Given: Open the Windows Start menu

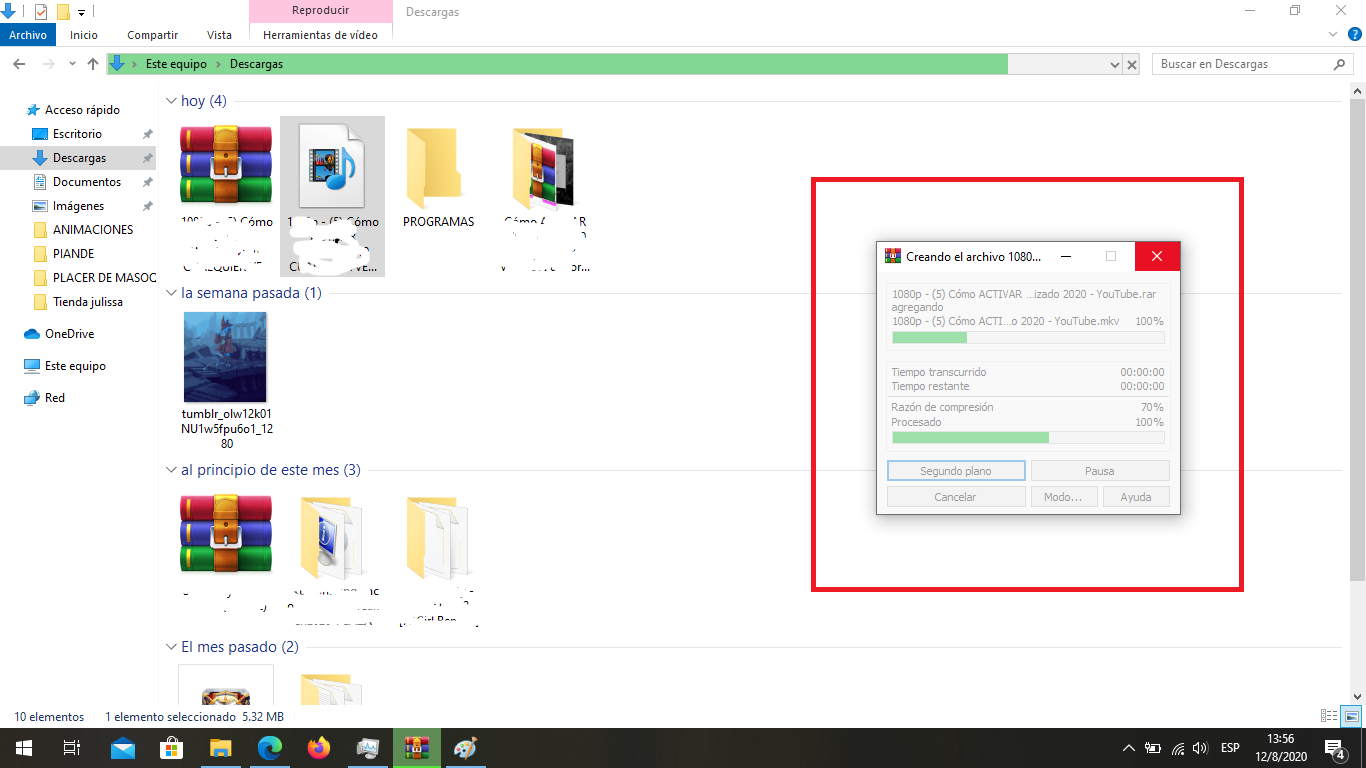Looking at the screenshot, I should click(23, 748).
